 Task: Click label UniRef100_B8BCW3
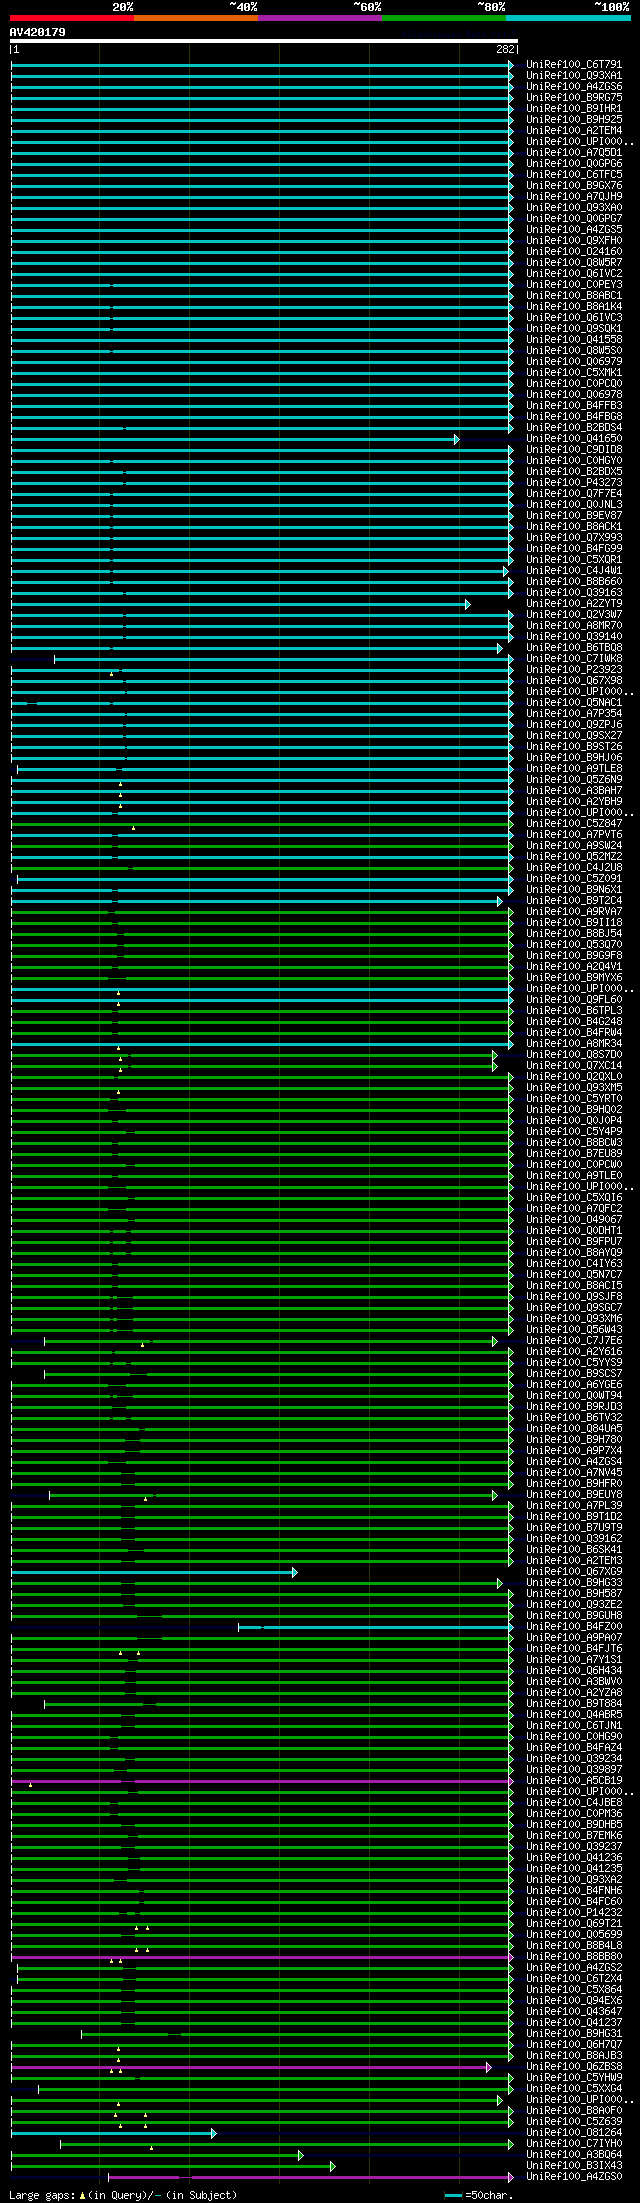pyautogui.click(x=574, y=1143)
